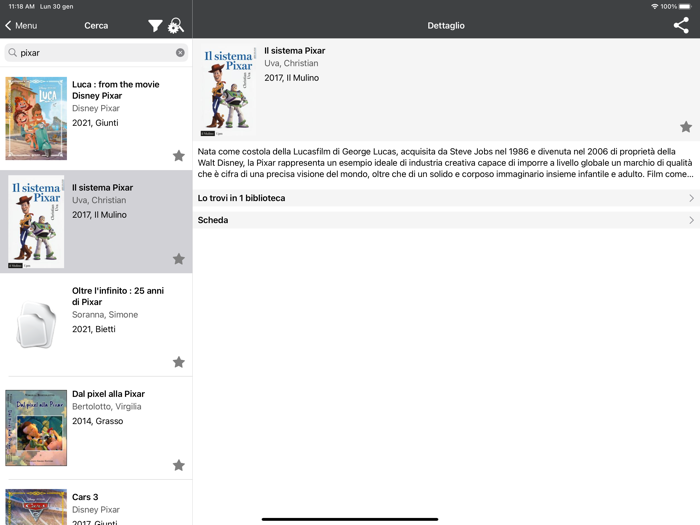Select Oltre l'infinito : 25 anni title

pyautogui.click(x=118, y=296)
